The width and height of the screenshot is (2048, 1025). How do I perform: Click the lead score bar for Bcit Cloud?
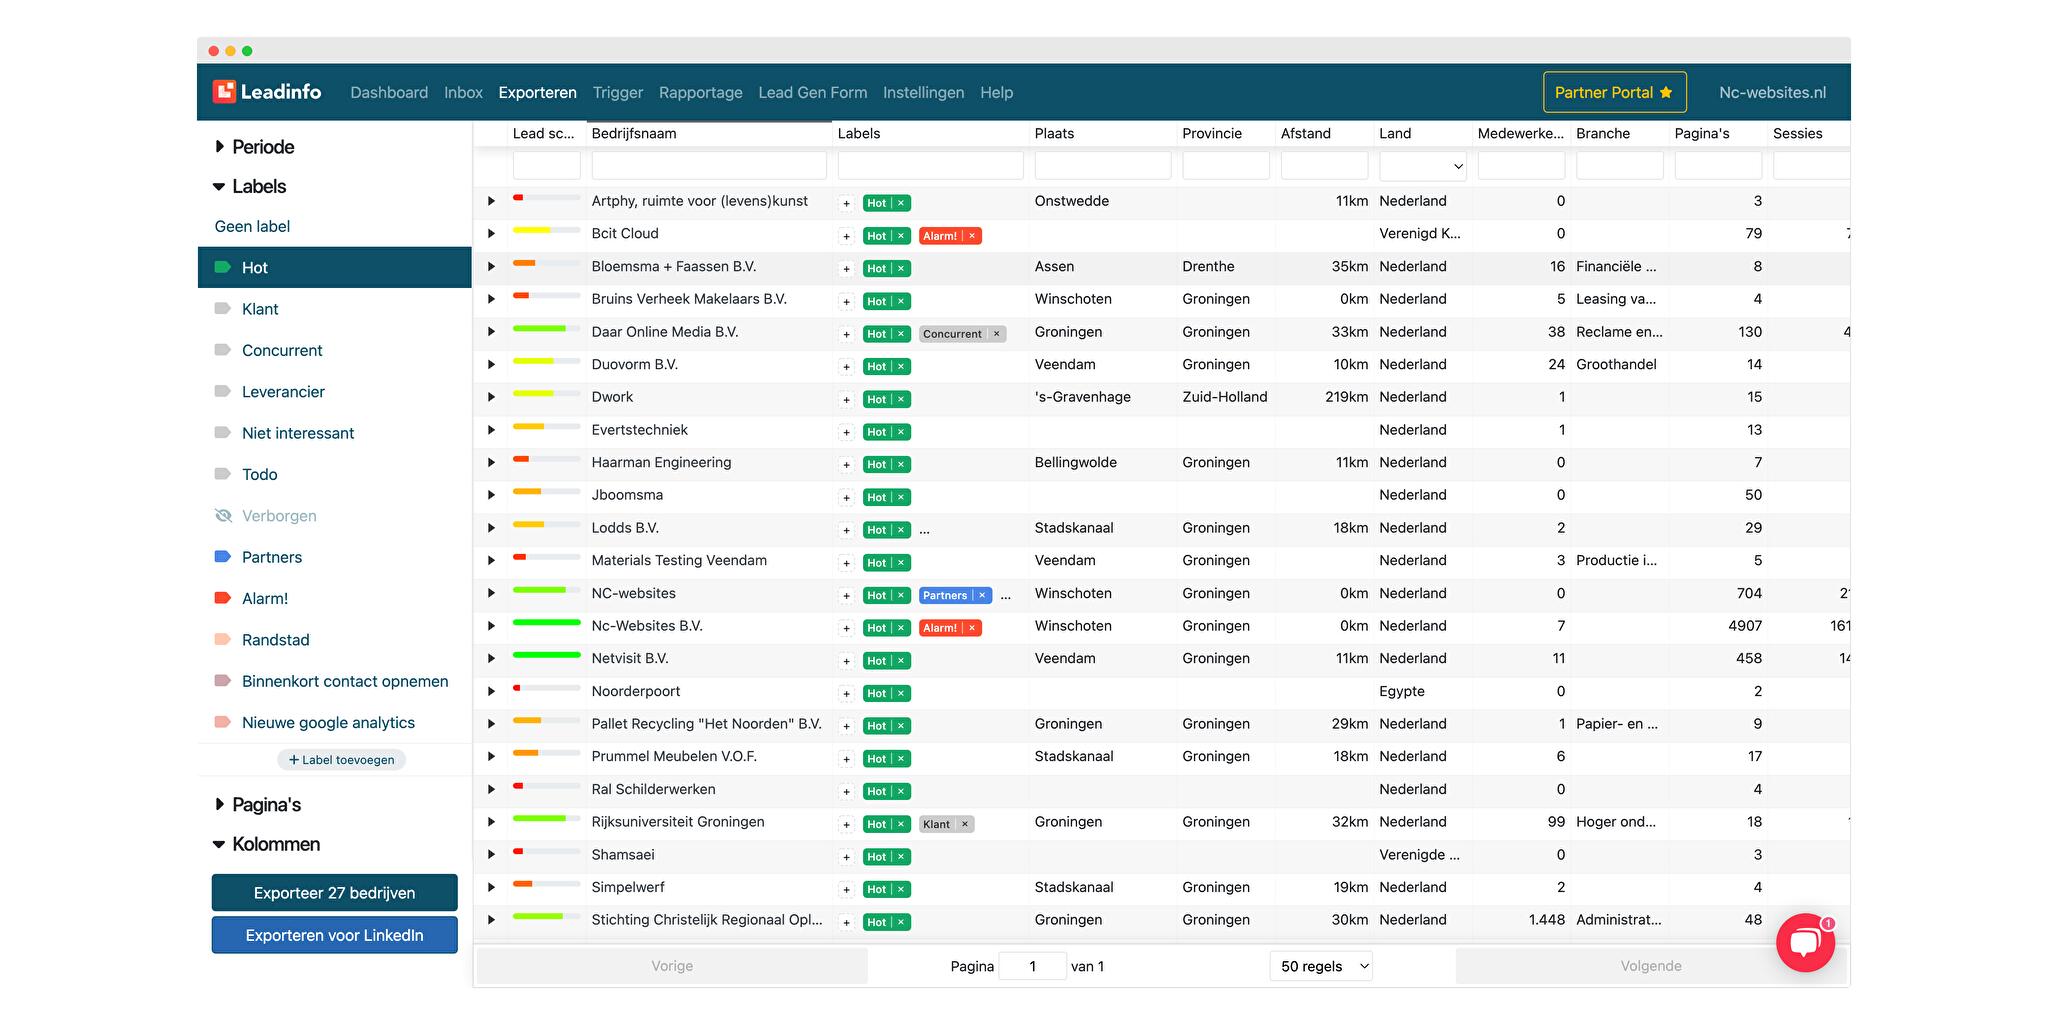(546, 230)
